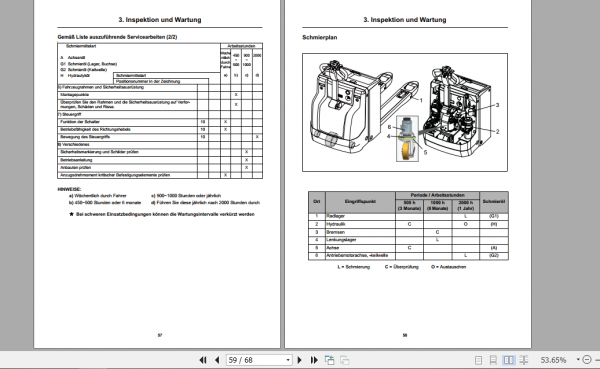The height and width of the screenshot is (369, 600).
Task: Click the previous view icon with green arrow
Action: click(x=329, y=360)
